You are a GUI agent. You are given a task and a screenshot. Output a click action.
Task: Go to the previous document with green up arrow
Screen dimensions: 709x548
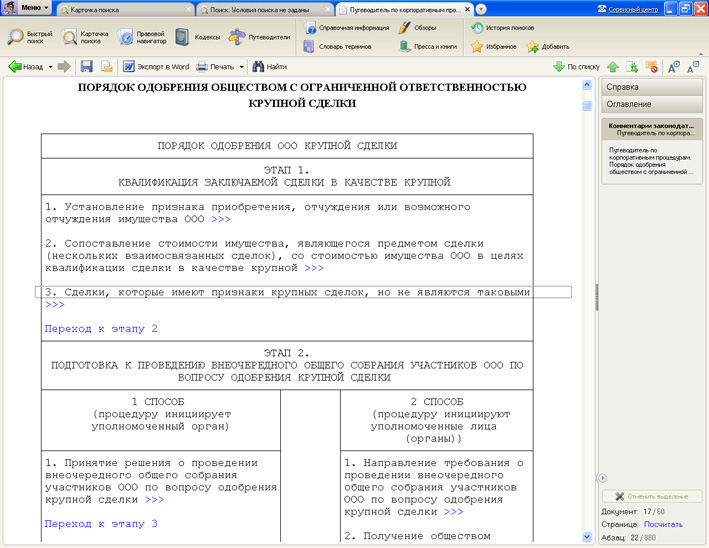613,67
